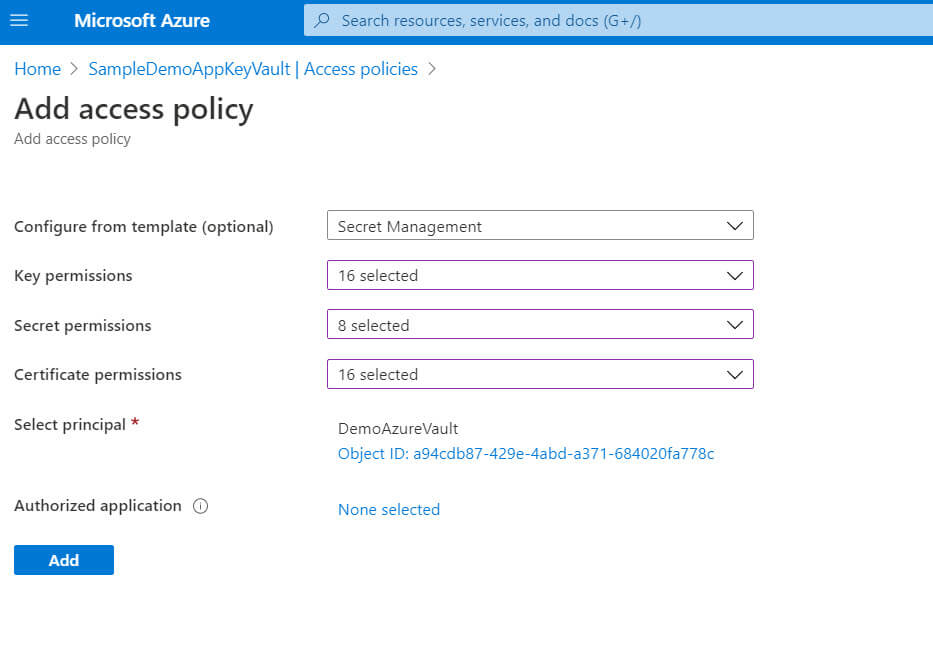Click the search magnifier icon
The width and height of the screenshot is (933, 654).
pyautogui.click(x=322, y=20)
